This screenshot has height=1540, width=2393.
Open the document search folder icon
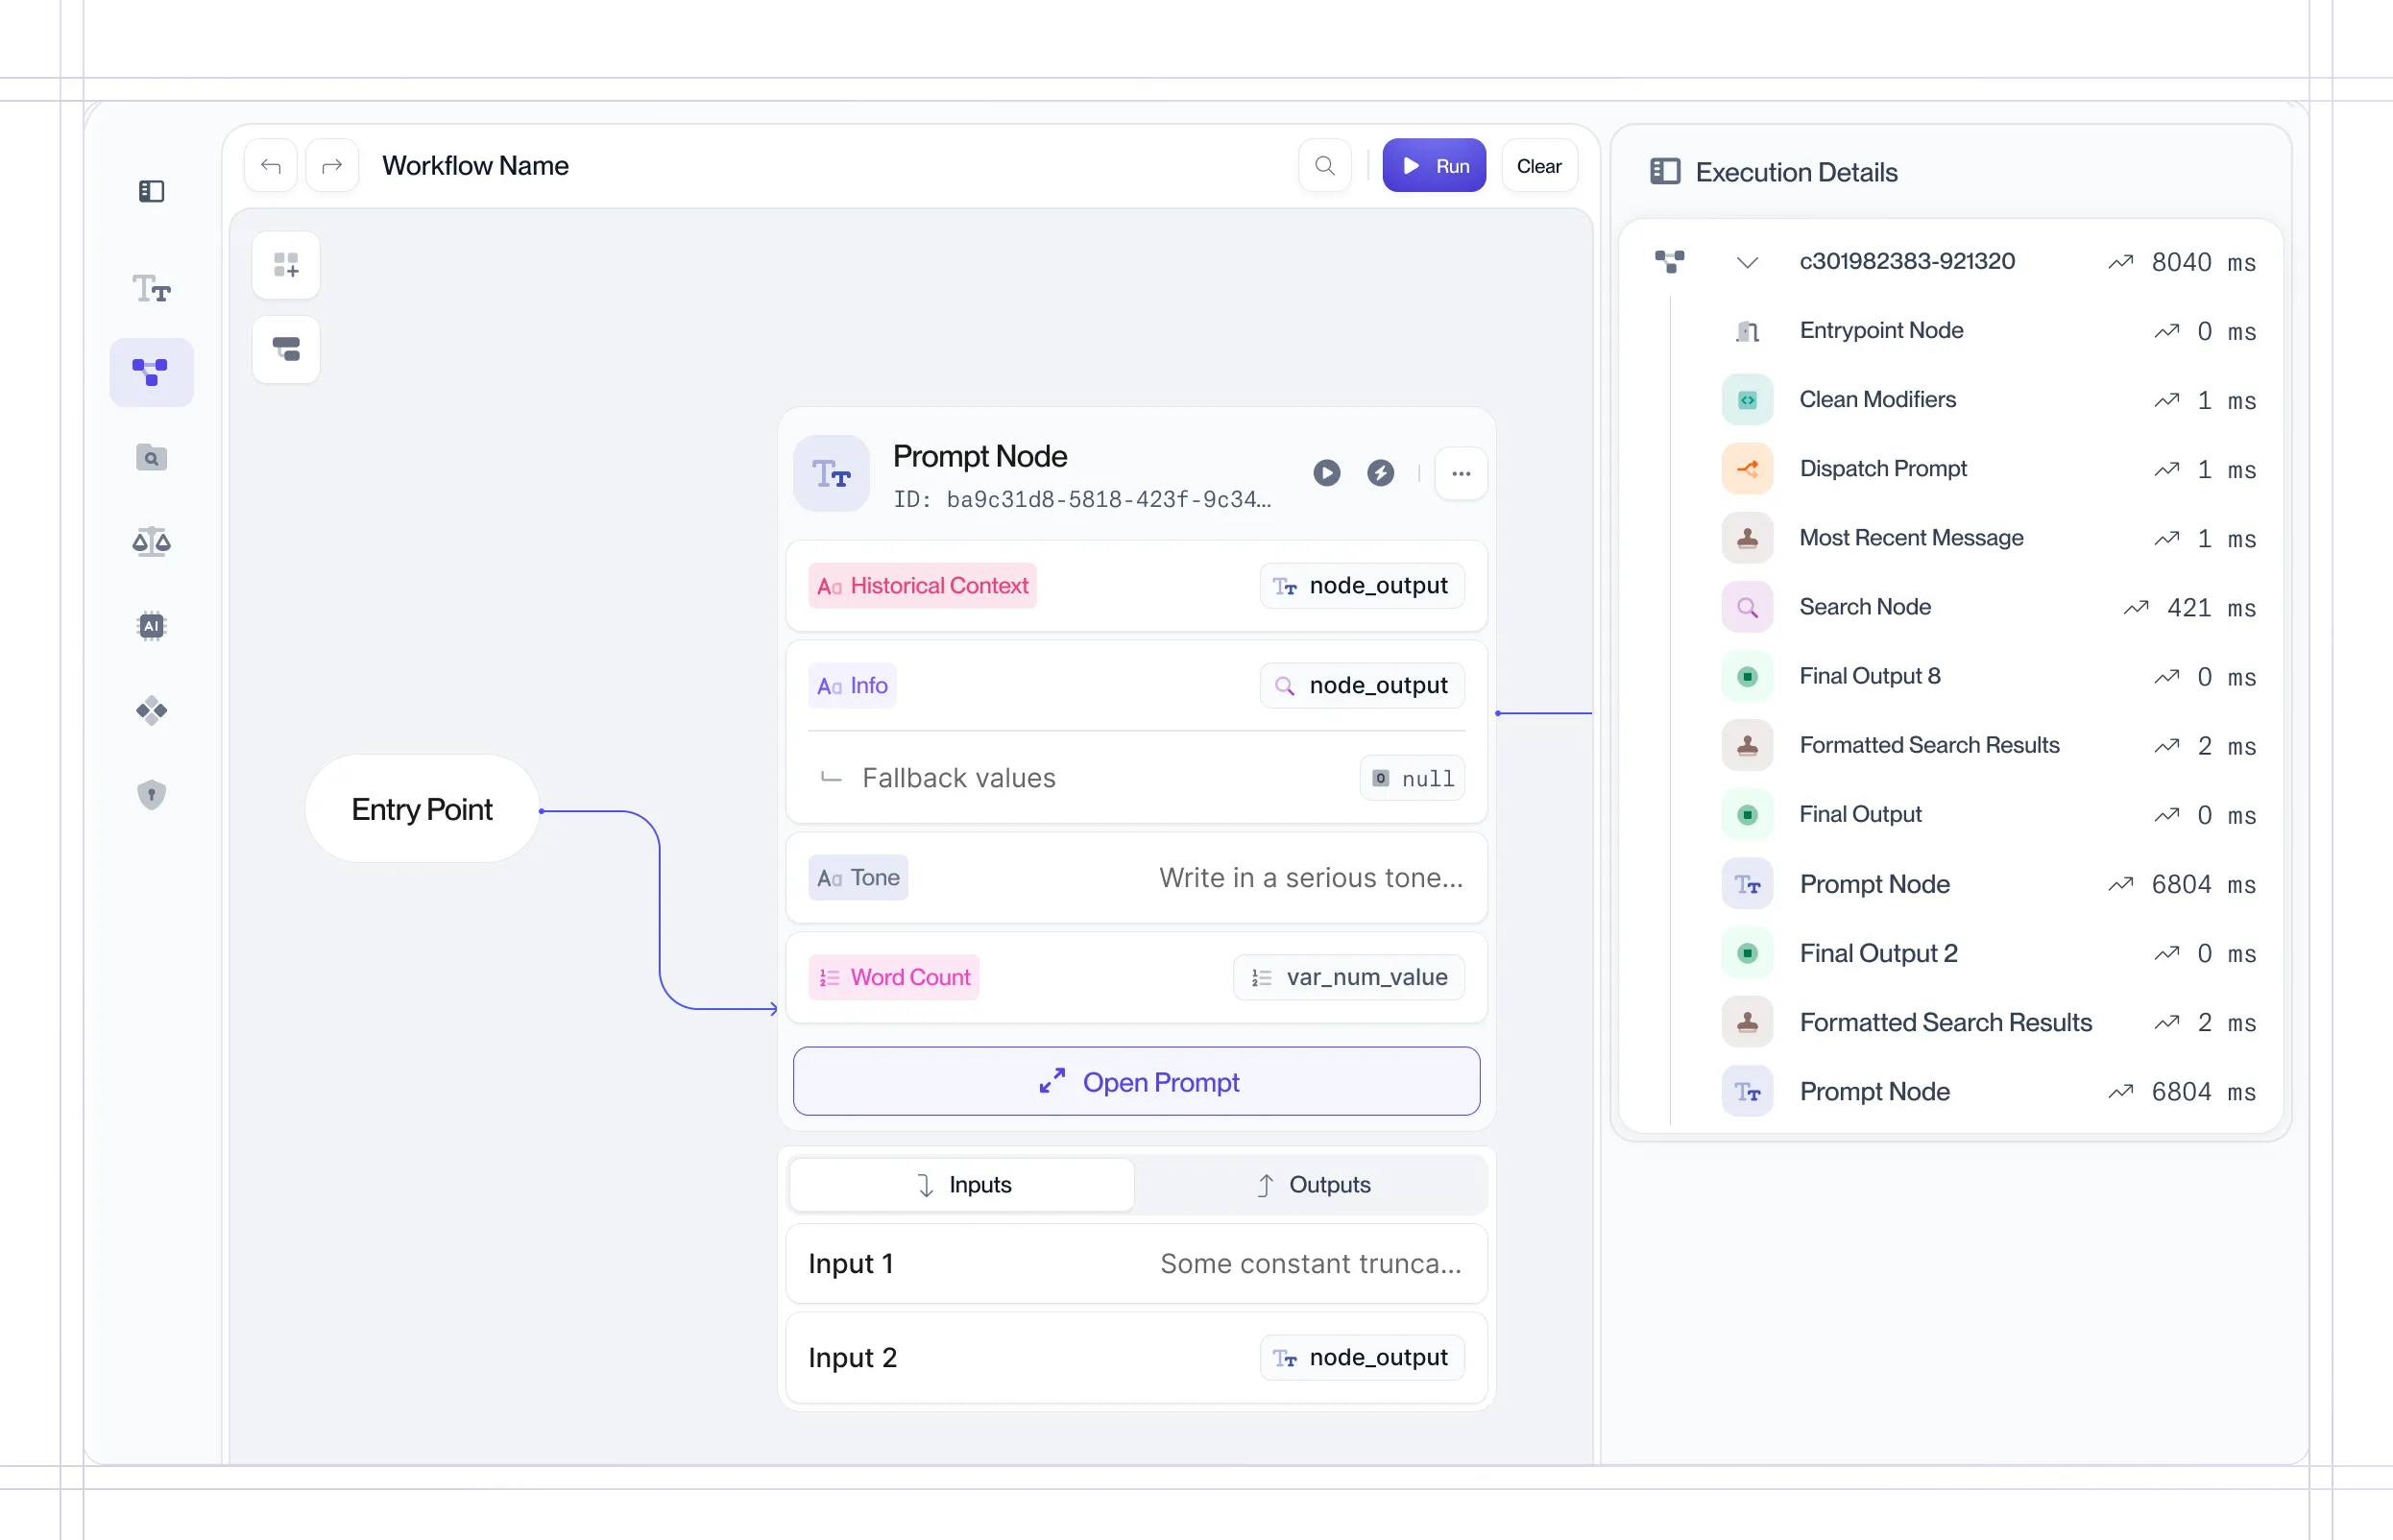[x=151, y=458]
